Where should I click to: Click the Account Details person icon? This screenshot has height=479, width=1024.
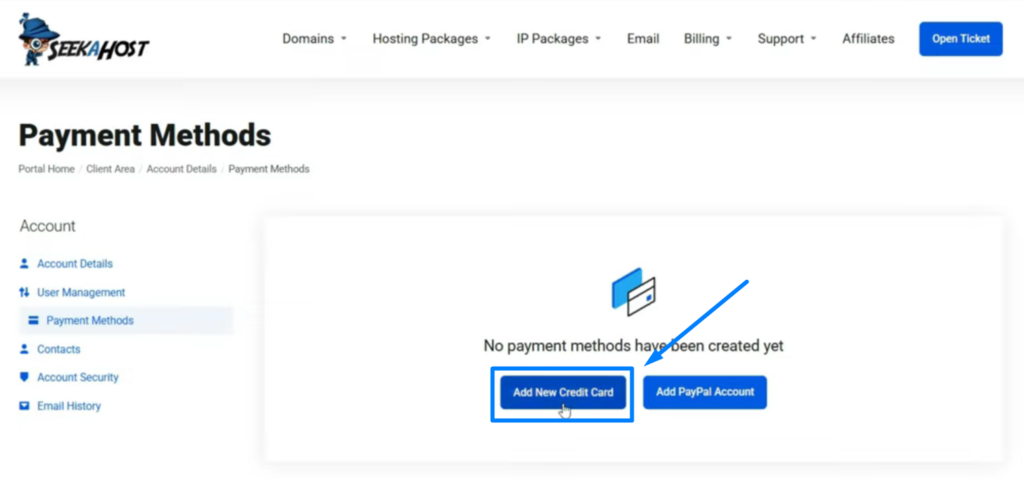pyautogui.click(x=24, y=263)
